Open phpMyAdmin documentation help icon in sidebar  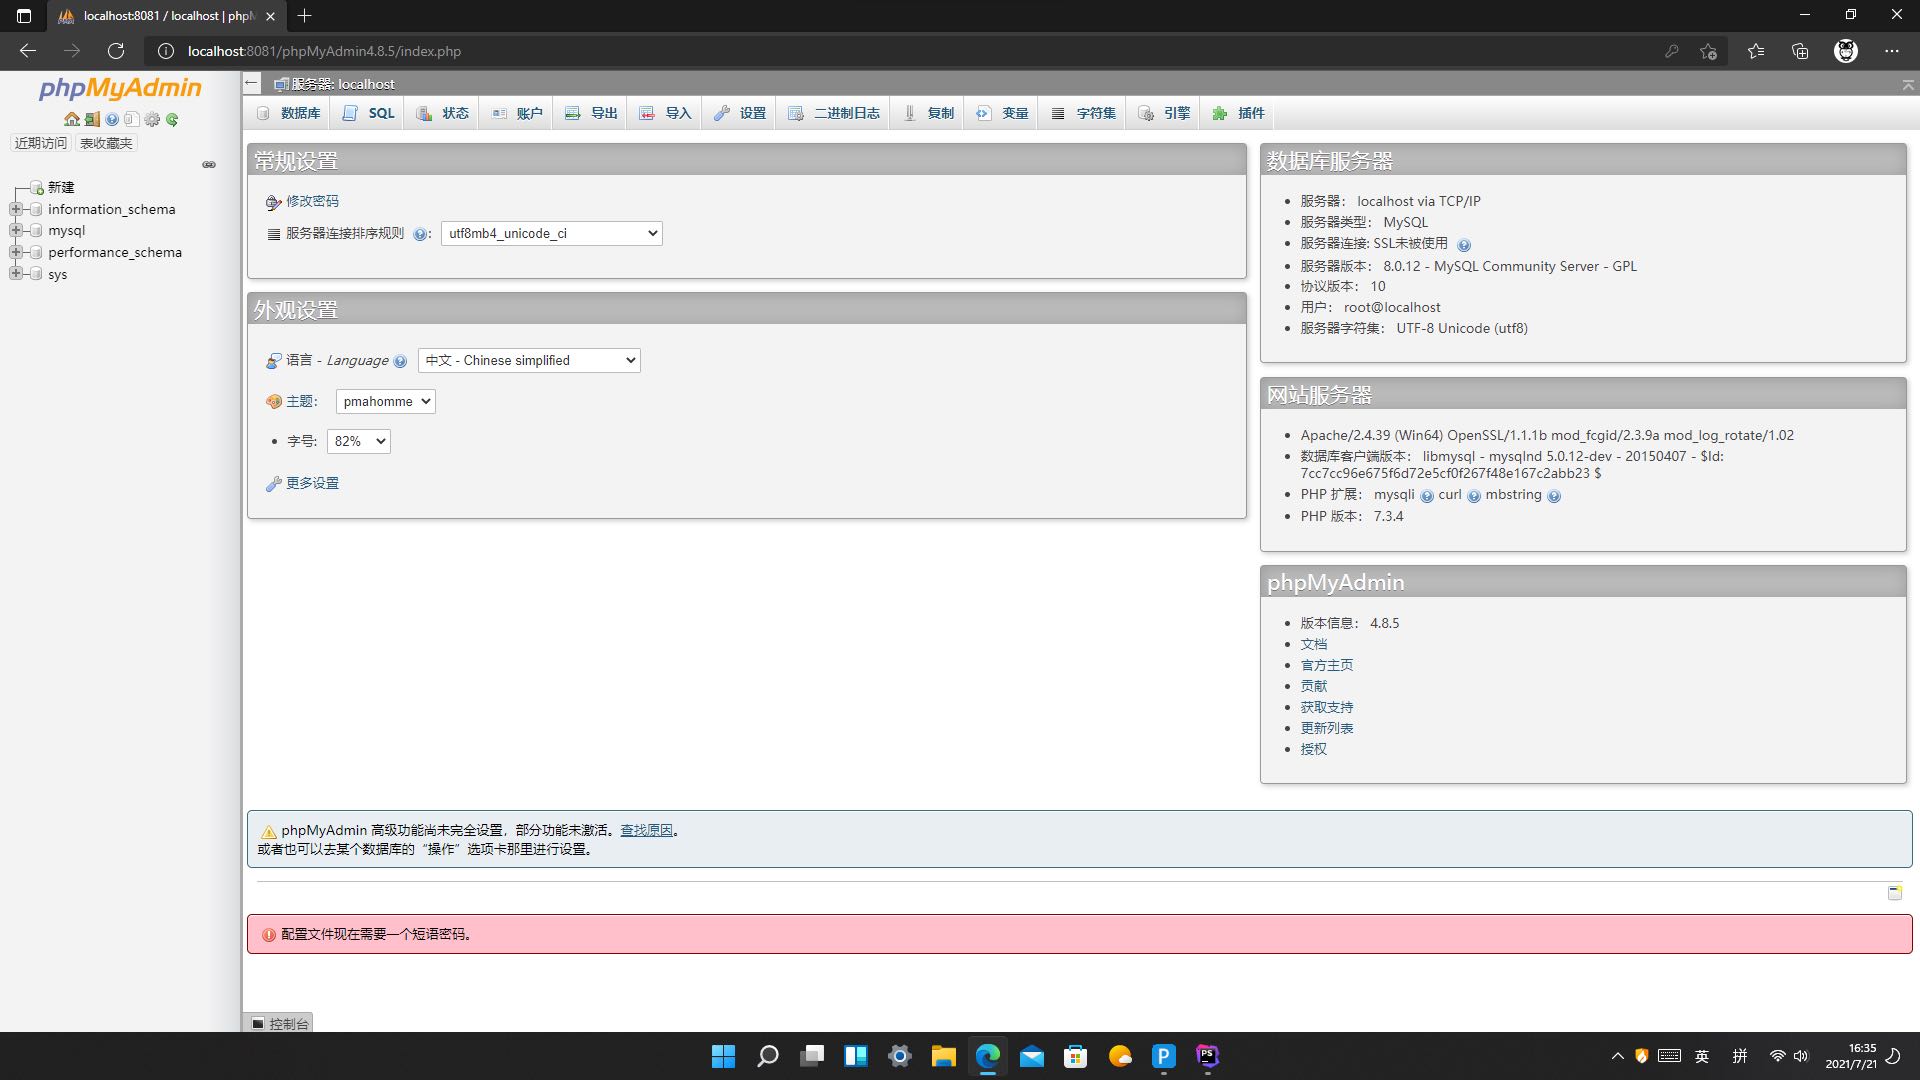[x=112, y=119]
